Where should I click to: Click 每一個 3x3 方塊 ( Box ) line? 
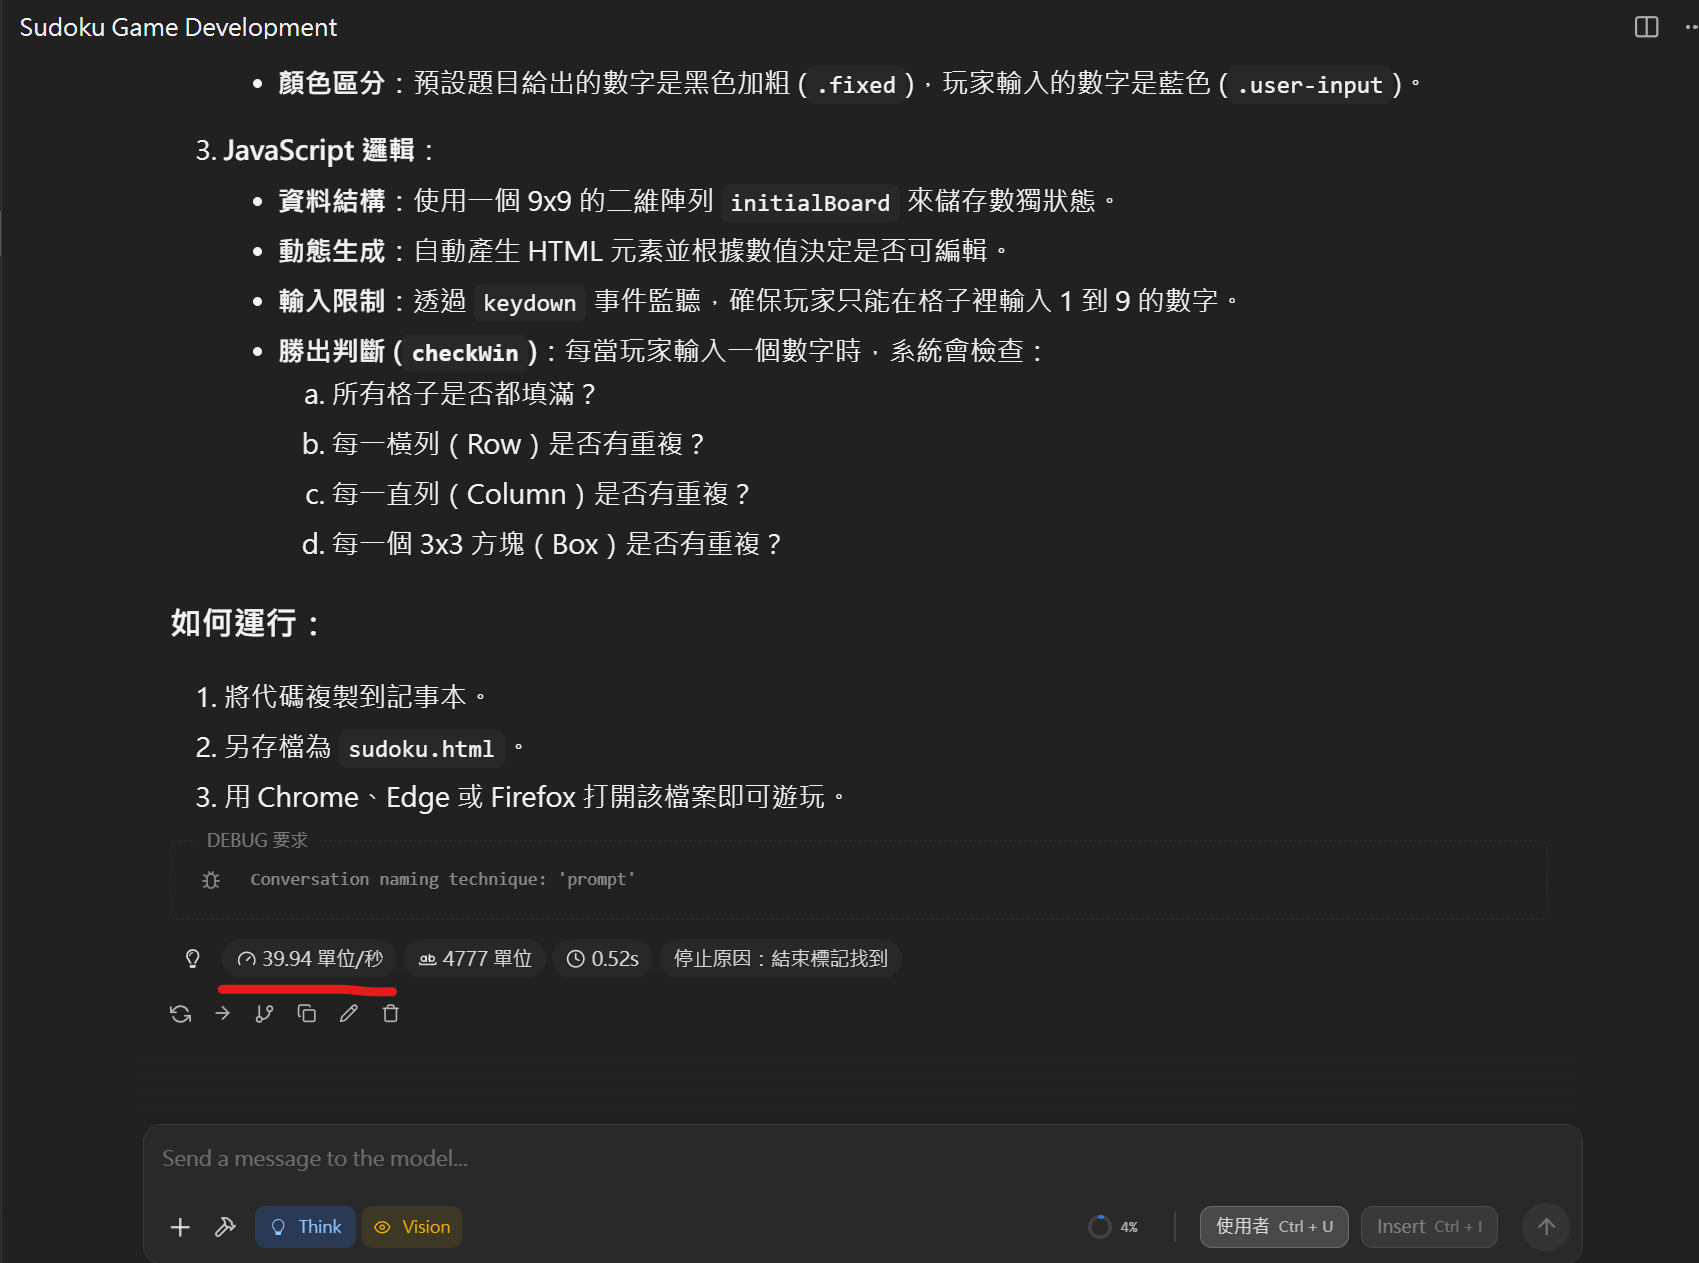(x=556, y=544)
